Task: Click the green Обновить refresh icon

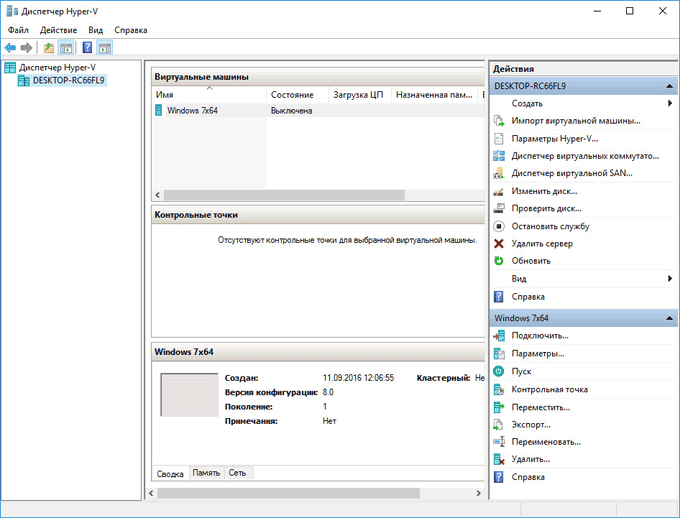Action: [x=499, y=261]
